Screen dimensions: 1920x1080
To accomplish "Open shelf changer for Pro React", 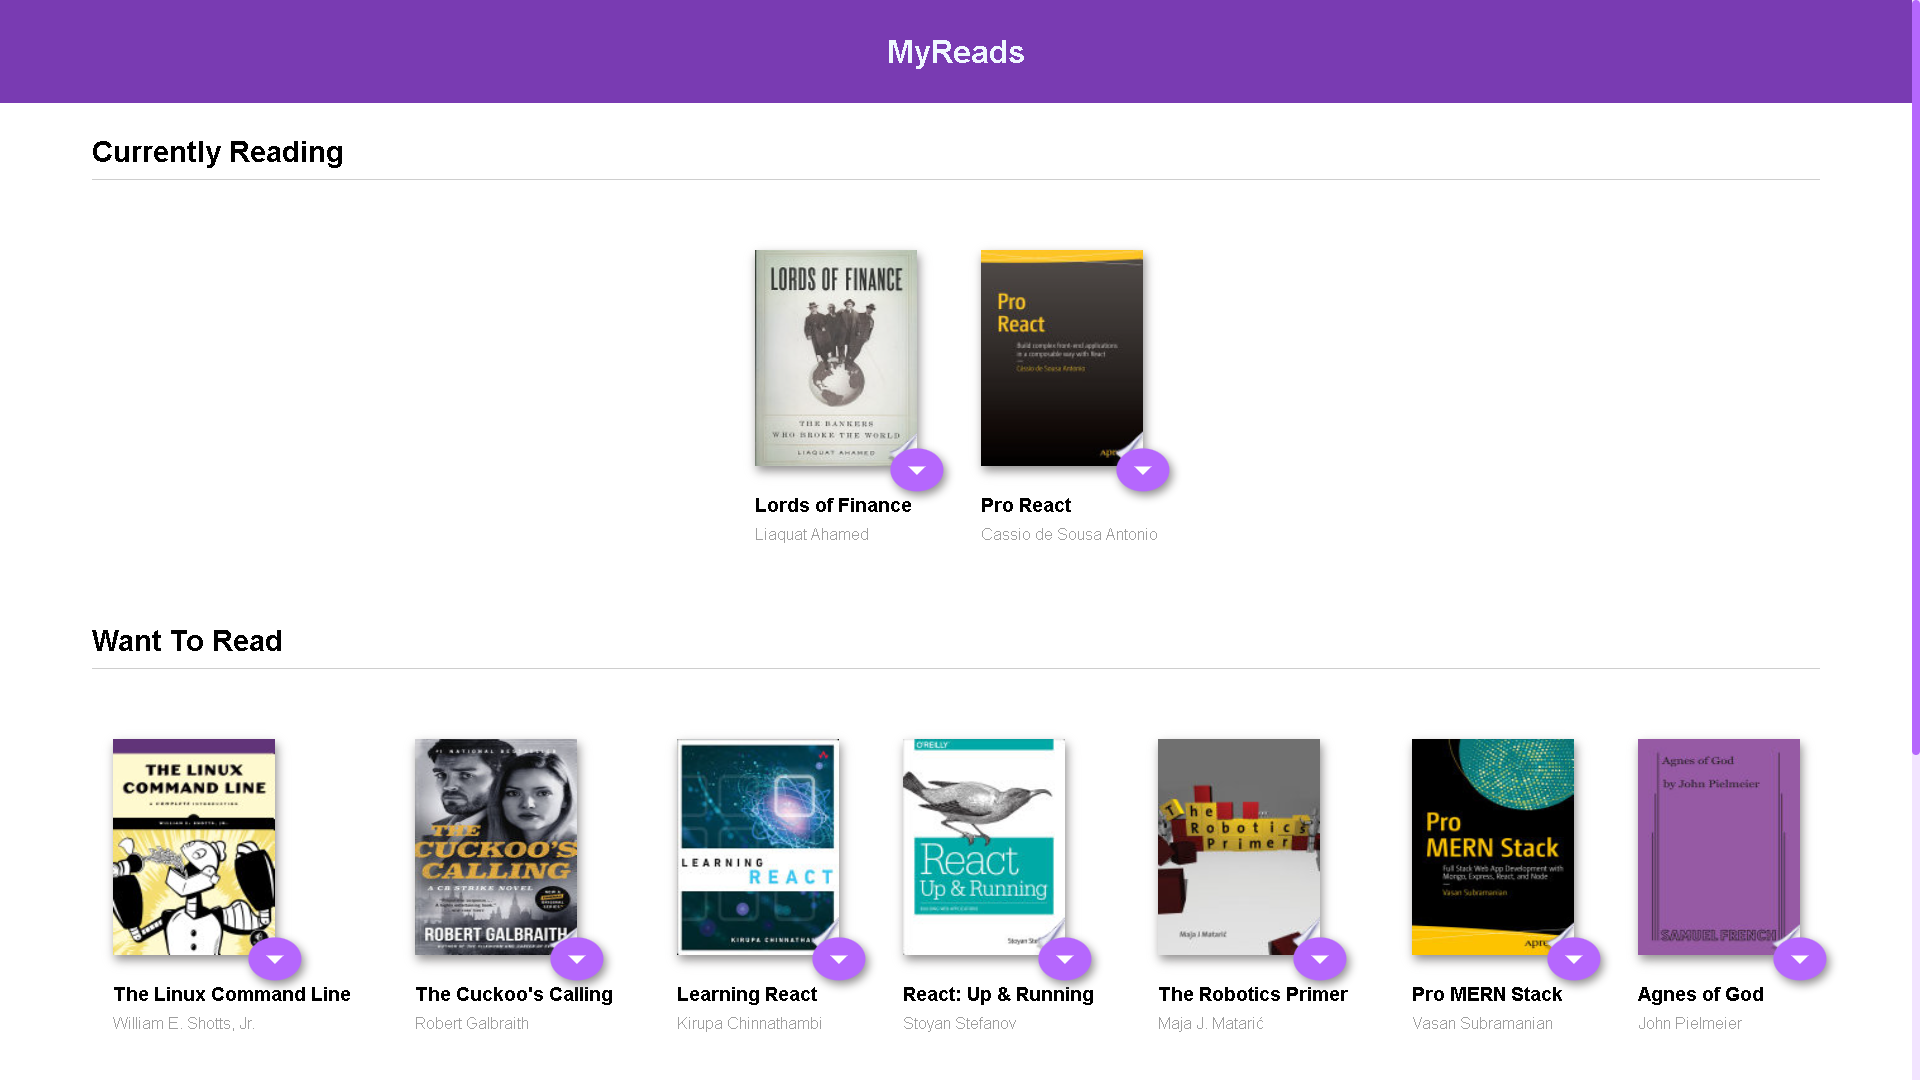I will pos(1143,470).
